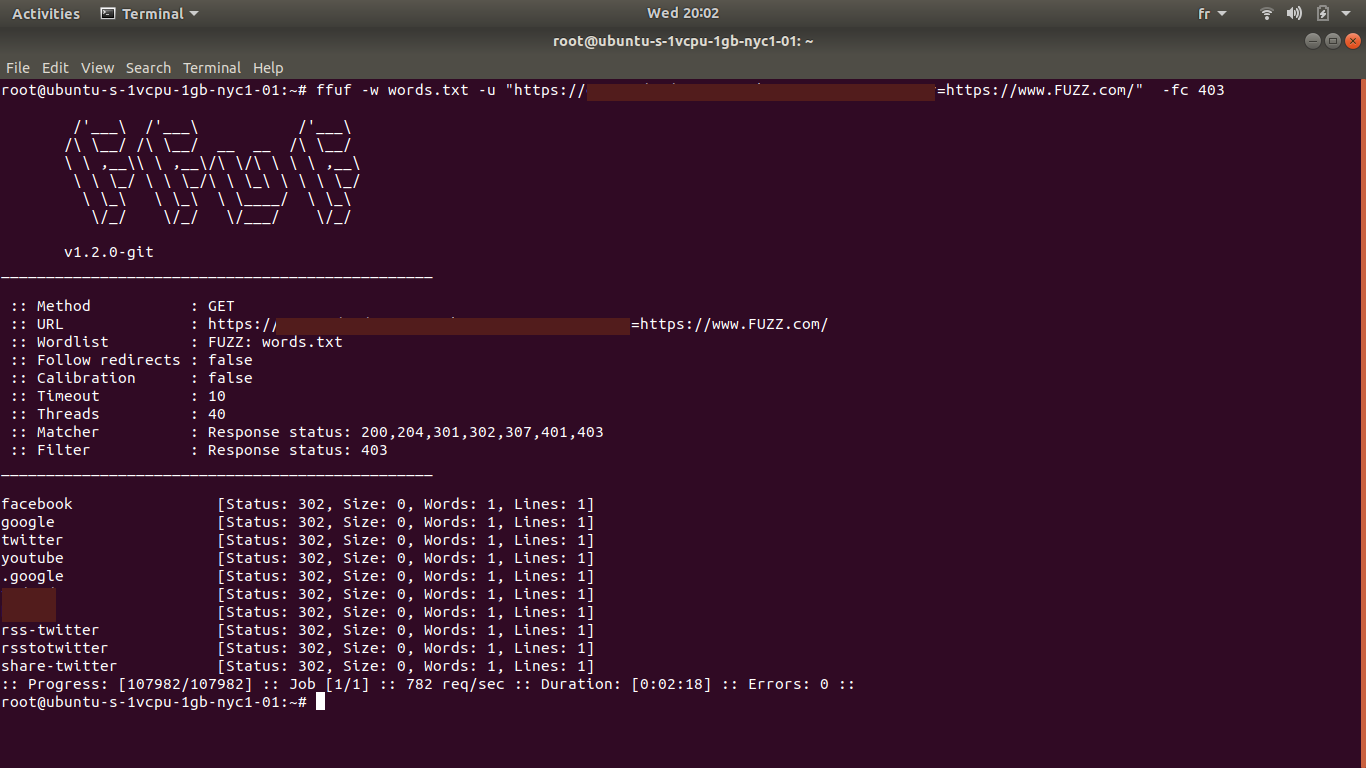Screen dimensions: 1366x768
Task: Click 'FUZZ: words.txt' wordlist value
Action: click(275, 342)
